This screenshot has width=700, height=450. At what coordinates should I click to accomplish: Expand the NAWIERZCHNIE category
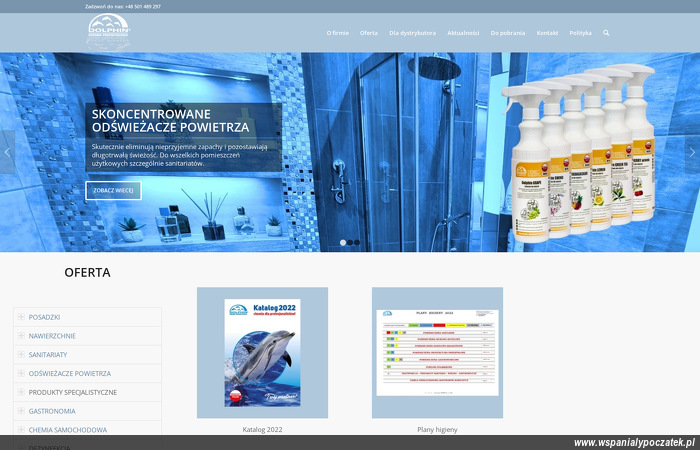(x=21, y=335)
